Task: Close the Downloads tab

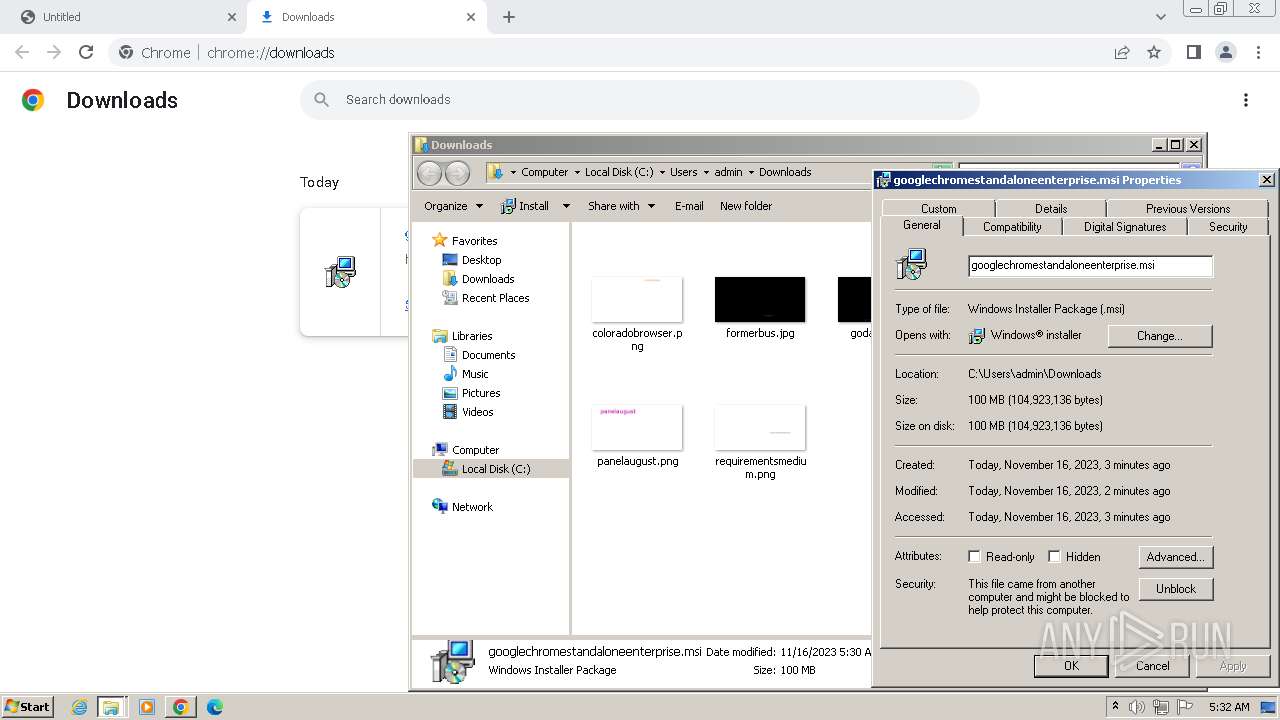Action: tap(471, 17)
